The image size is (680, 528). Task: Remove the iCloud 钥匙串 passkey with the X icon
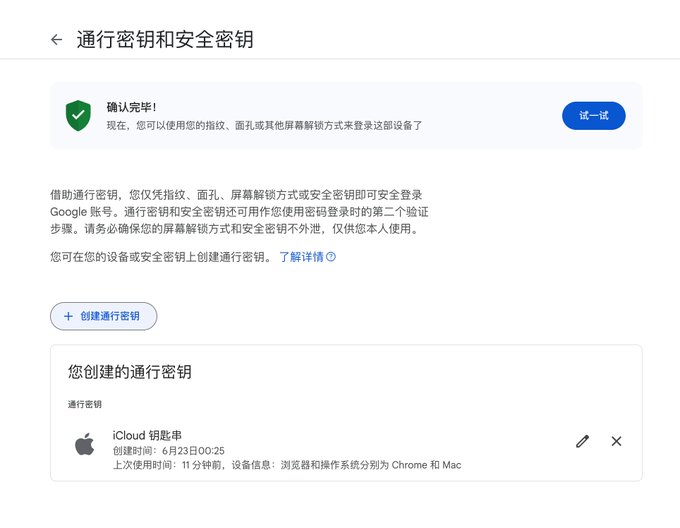point(616,441)
